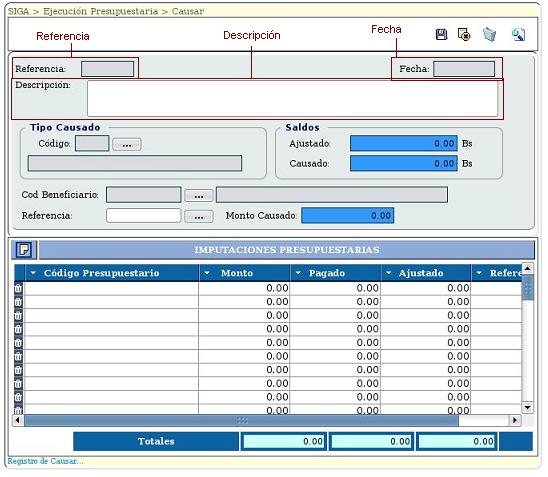Open the Código Presupuestario column dropdown arrow
Screen dimensions: 548x477
[x=33, y=273]
